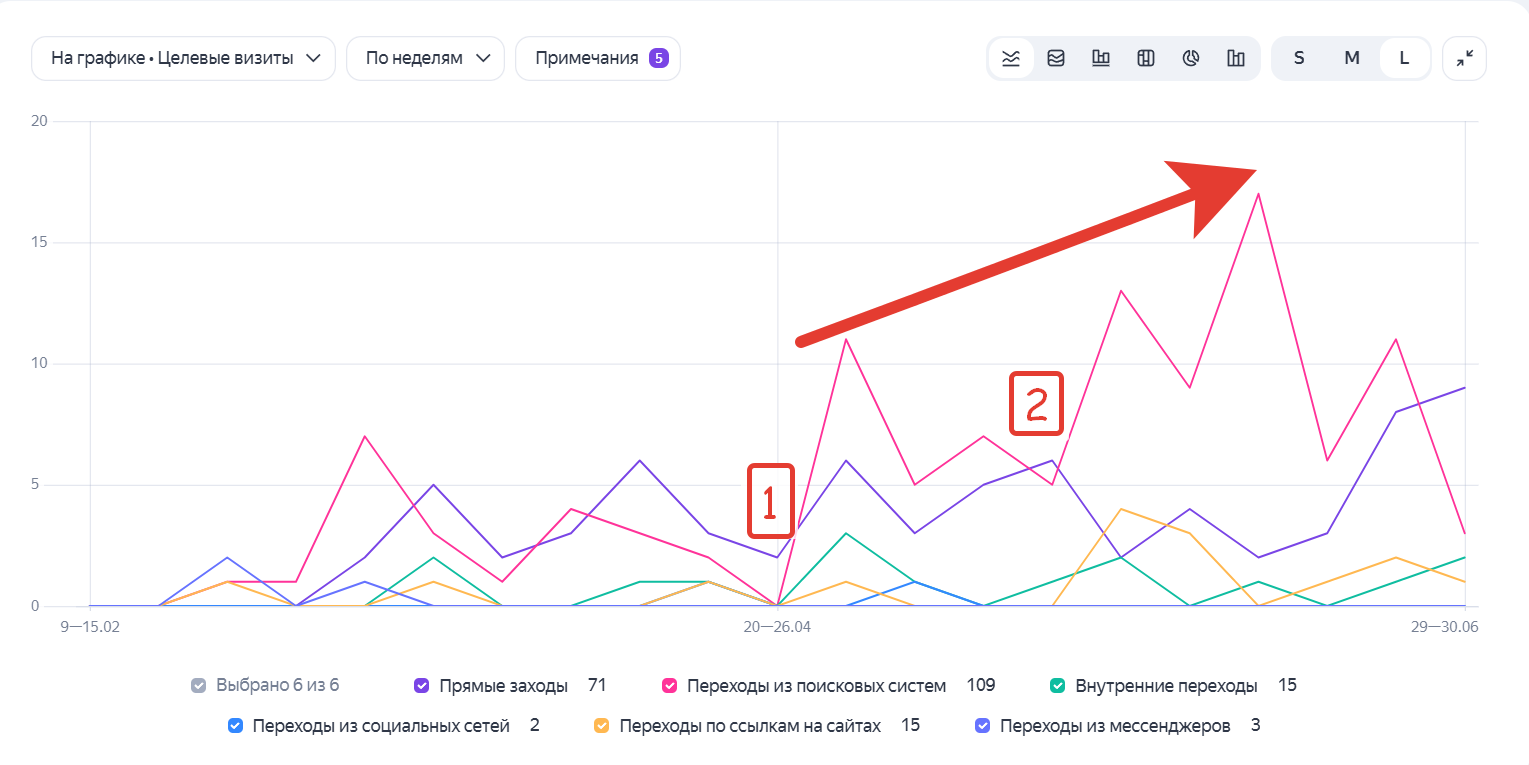Click the '9—15.02' axis date label
Image resolution: width=1529 pixels, height=765 pixels.
click(91, 627)
